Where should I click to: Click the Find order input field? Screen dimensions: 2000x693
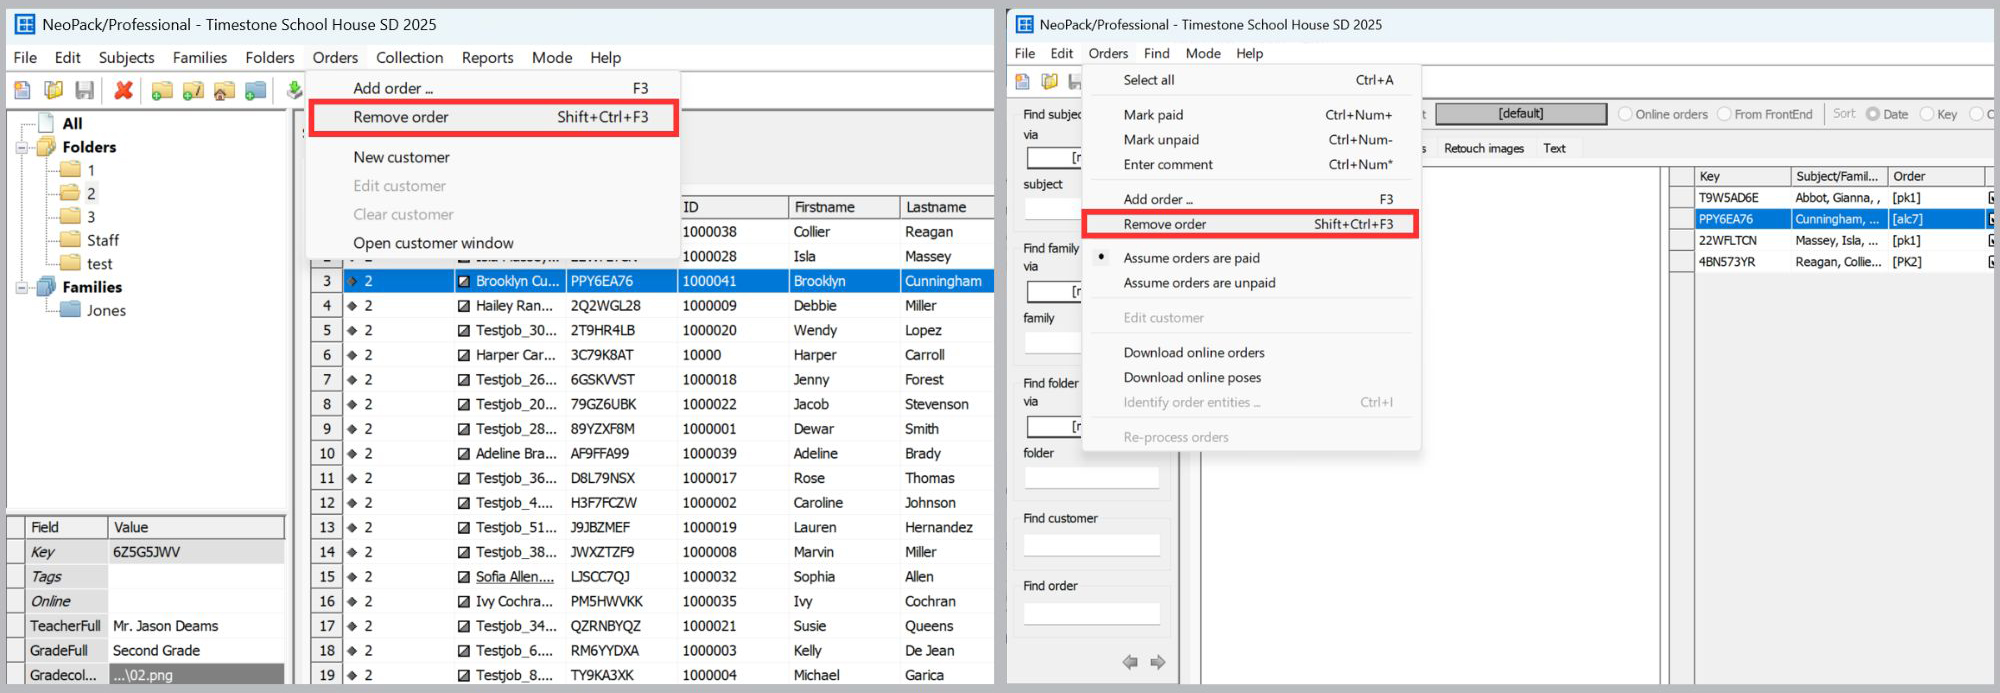point(1091,613)
